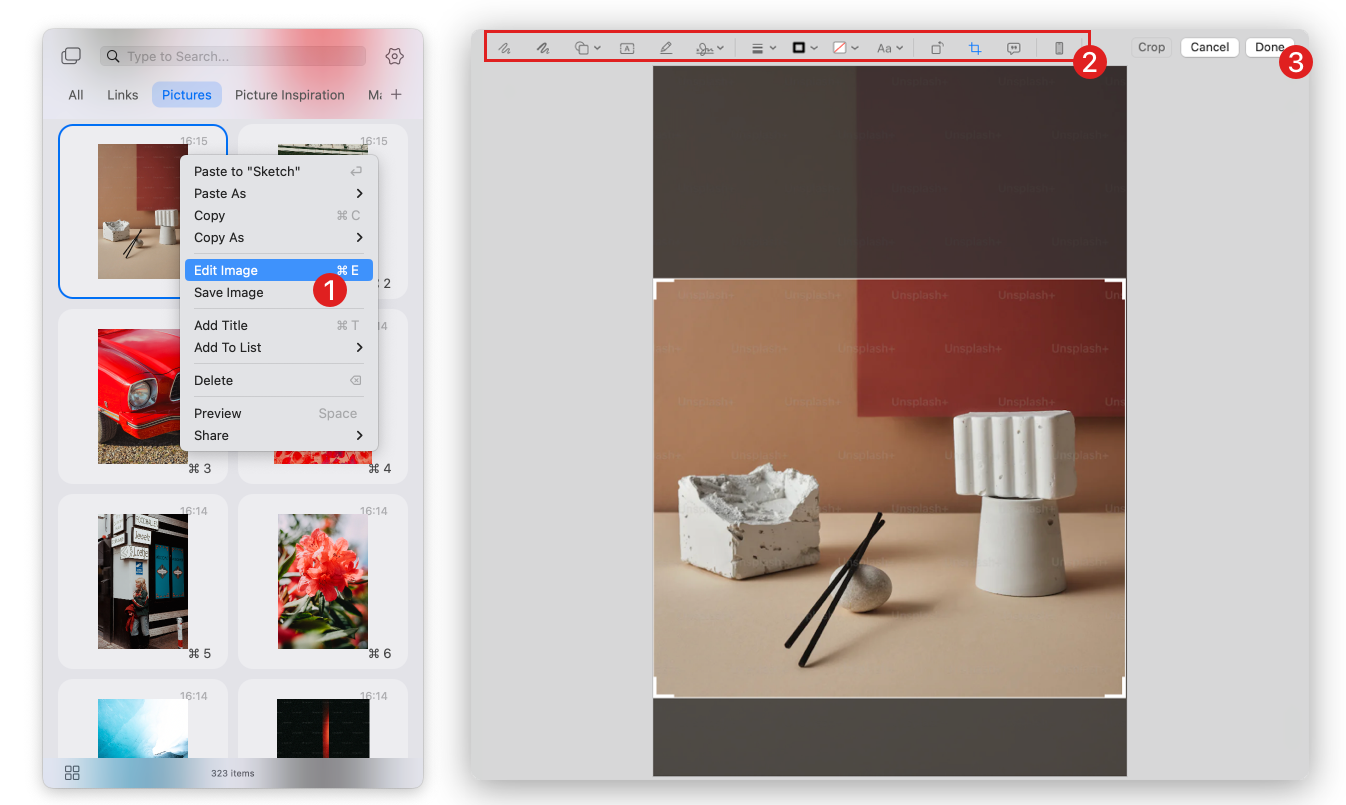This screenshot has height=805, width=1346.
Task: Open the Signature tool menu
Action: pyautogui.click(x=710, y=47)
